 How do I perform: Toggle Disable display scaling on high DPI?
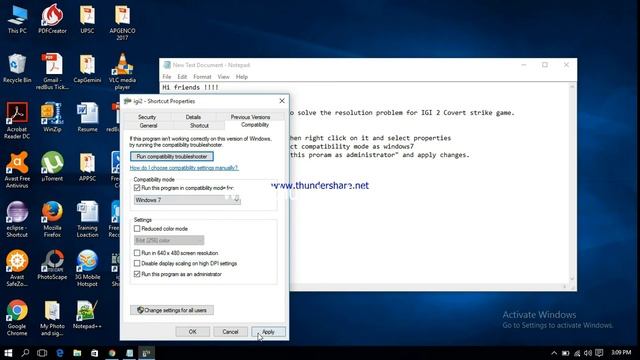click(x=137, y=263)
